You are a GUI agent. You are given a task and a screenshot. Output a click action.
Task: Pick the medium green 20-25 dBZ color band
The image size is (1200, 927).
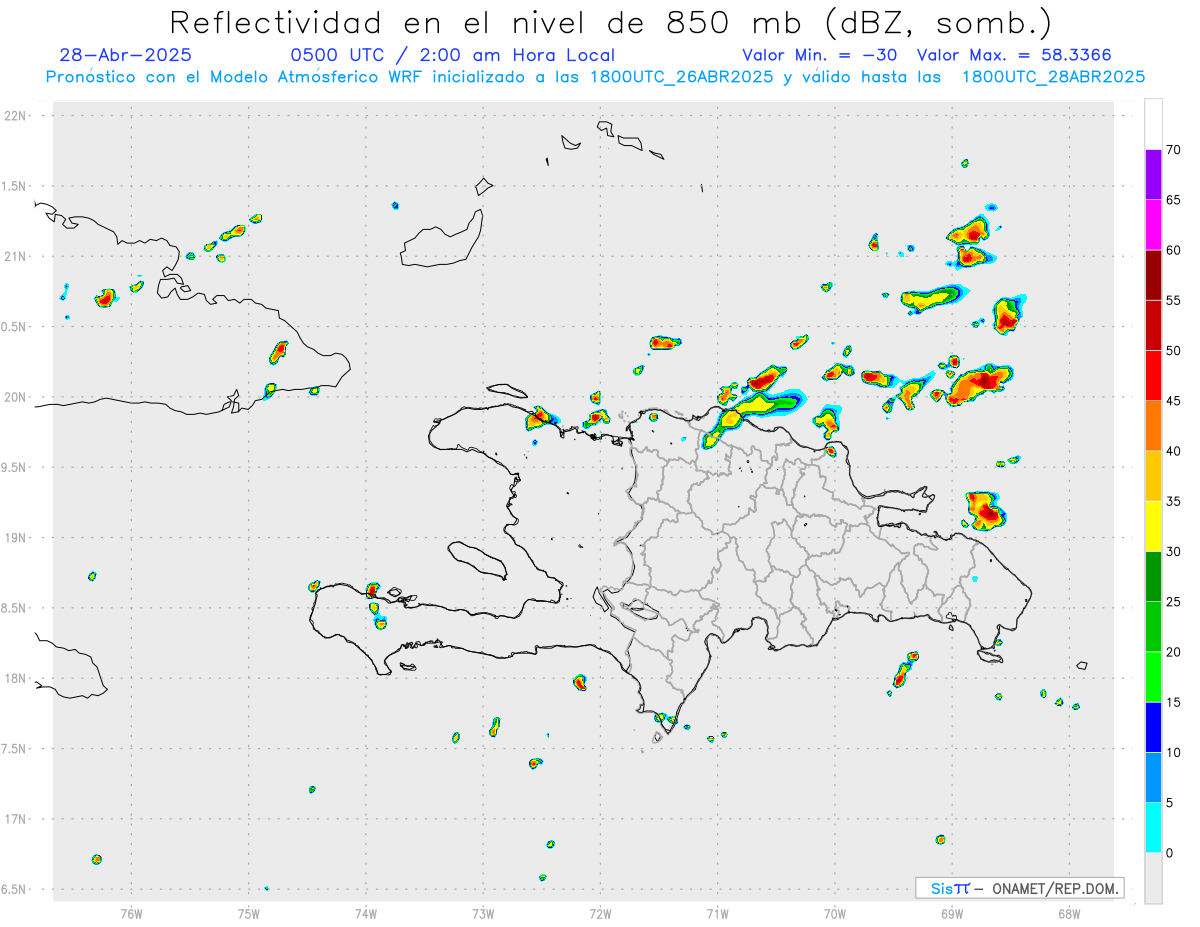1153,626
